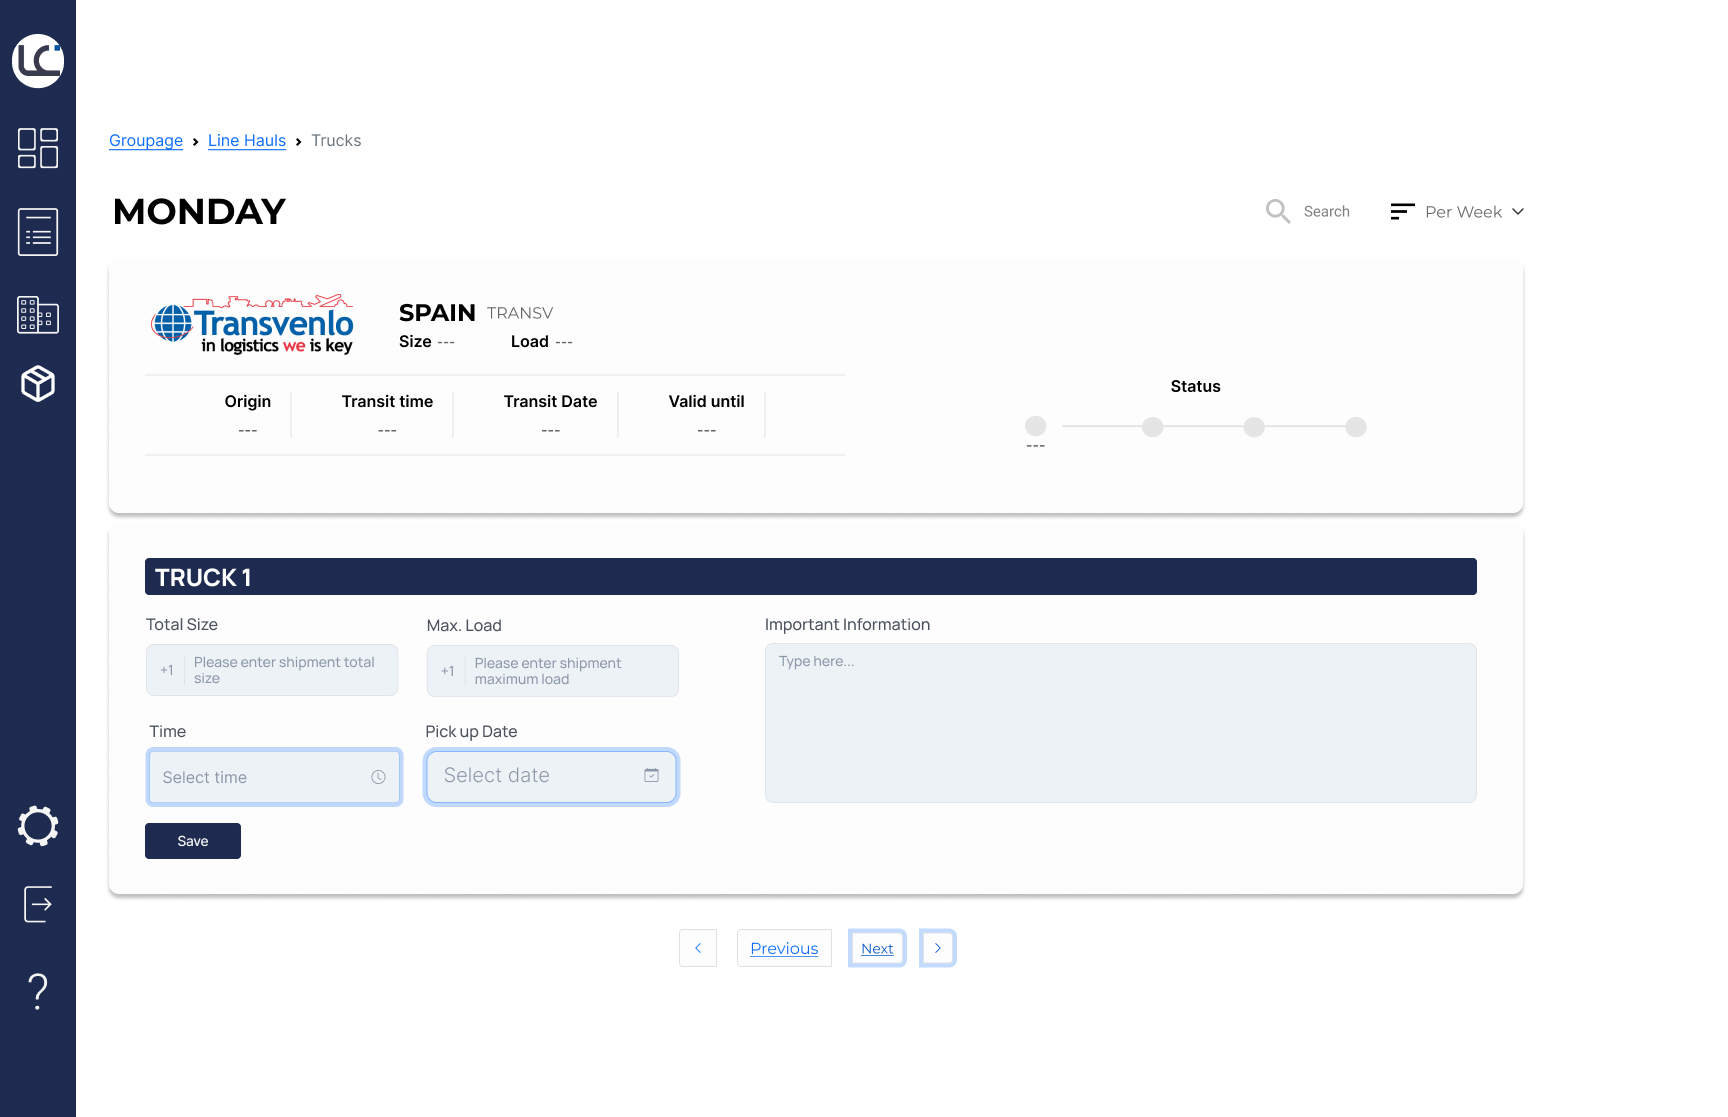
Task: Open the dashboard grid icon in sidebar
Action: (x=38, y=148)
